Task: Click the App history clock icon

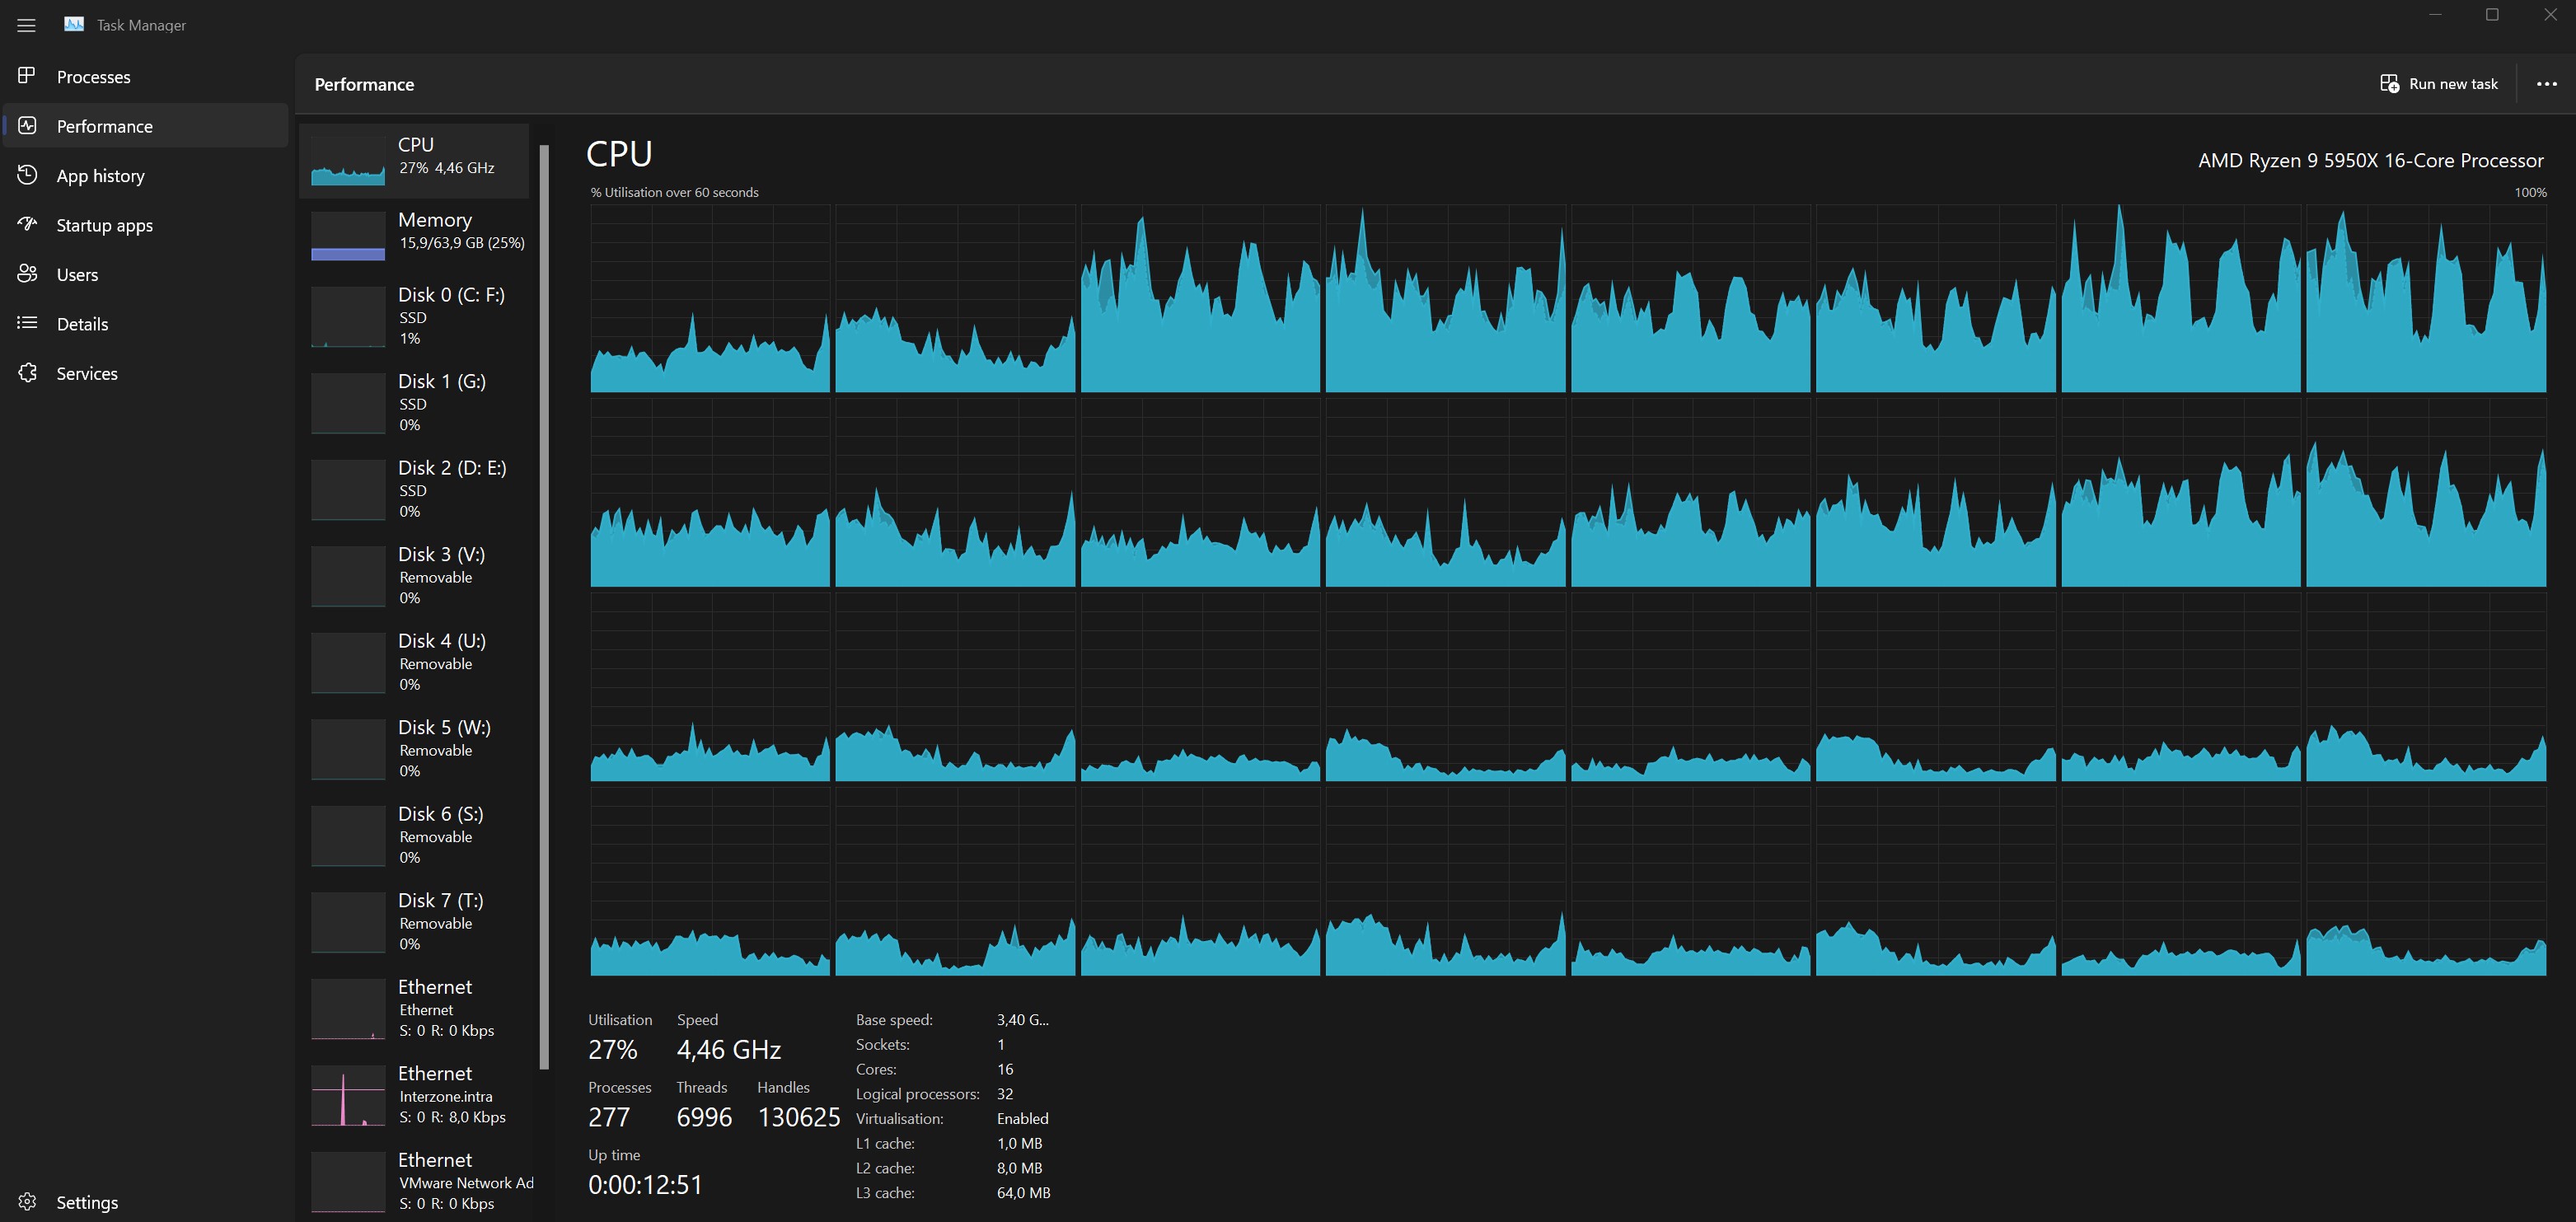Action: point(27,175)
